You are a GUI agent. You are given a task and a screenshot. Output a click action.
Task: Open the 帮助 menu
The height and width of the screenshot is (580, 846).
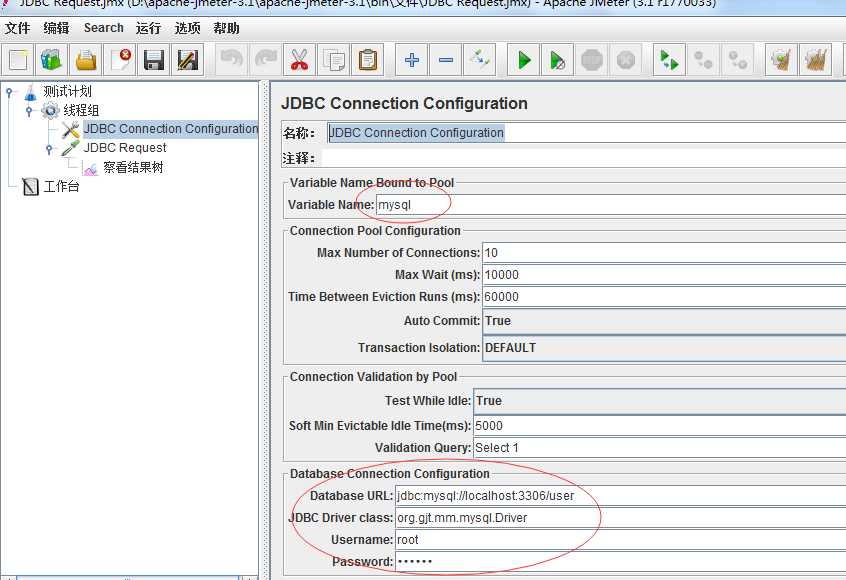click(226, 28)
